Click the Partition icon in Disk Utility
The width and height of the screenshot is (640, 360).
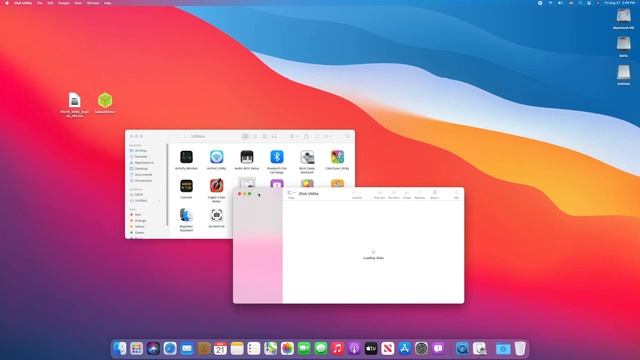[x=394, y=195]
